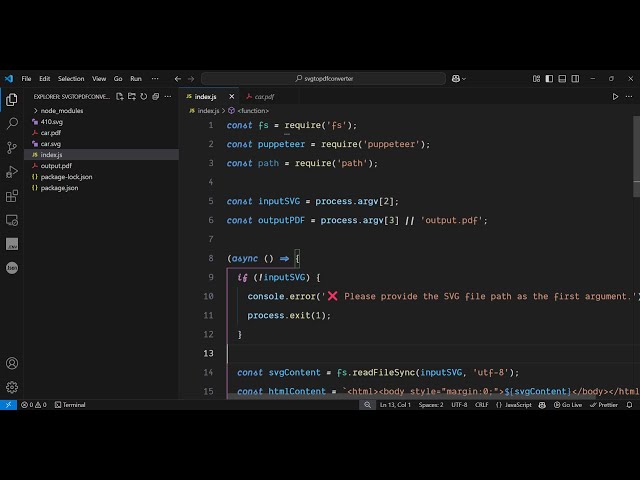Open the Edit menu

tap(44, 79)
